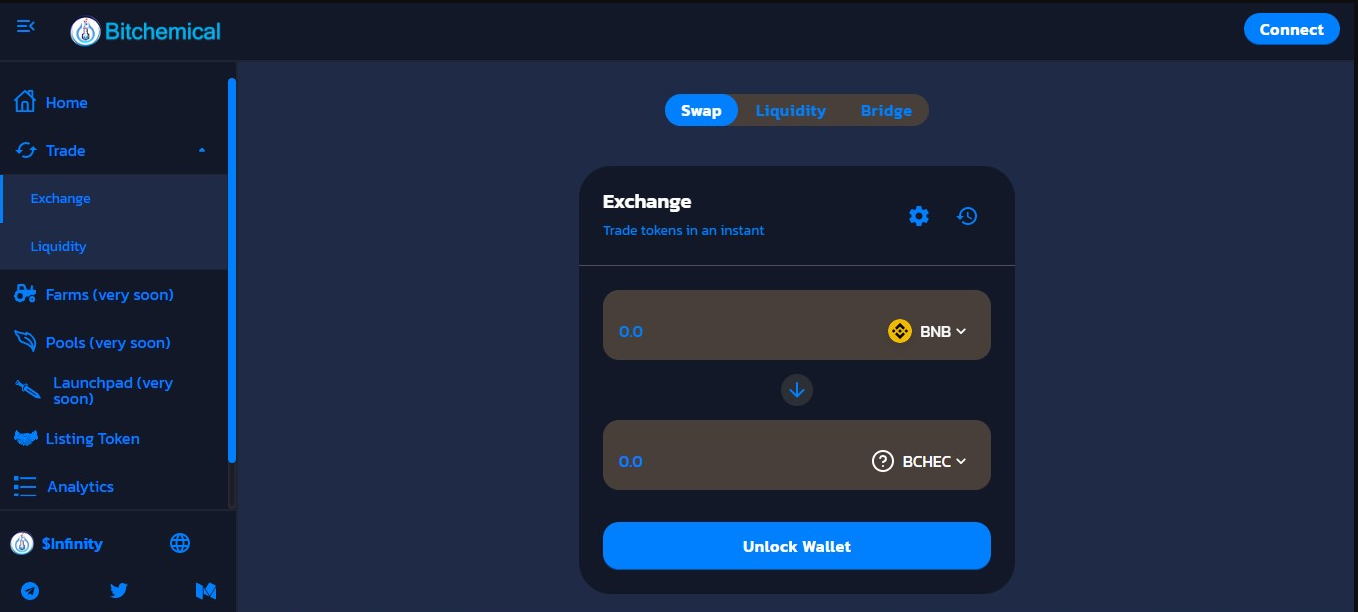The height and width of the screenshot is (612, 1358).
Task: Collapse the sidebar using the menu icon
Action: (26, 26)
